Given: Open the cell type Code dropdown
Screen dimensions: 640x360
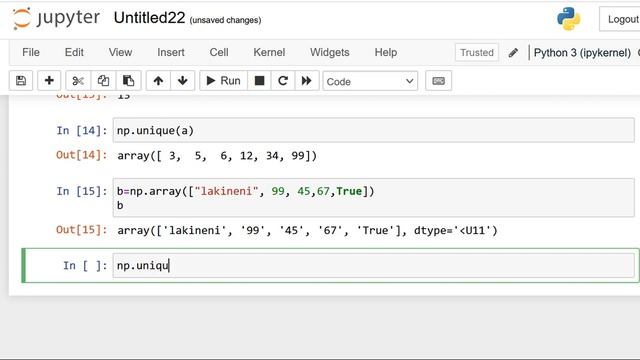Looking at the screenshot, I should point(370,81).
